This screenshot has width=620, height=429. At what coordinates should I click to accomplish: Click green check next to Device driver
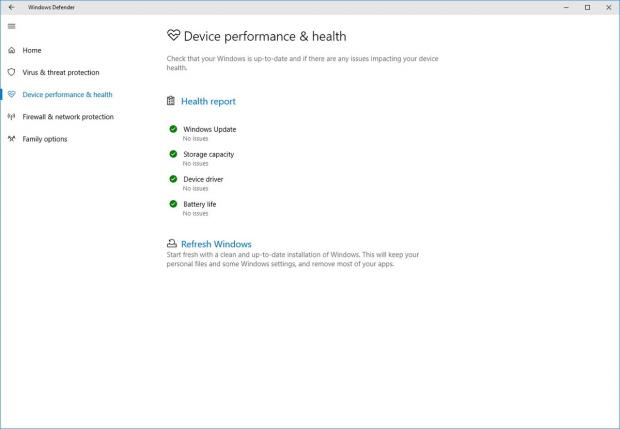tap(173, 180)
